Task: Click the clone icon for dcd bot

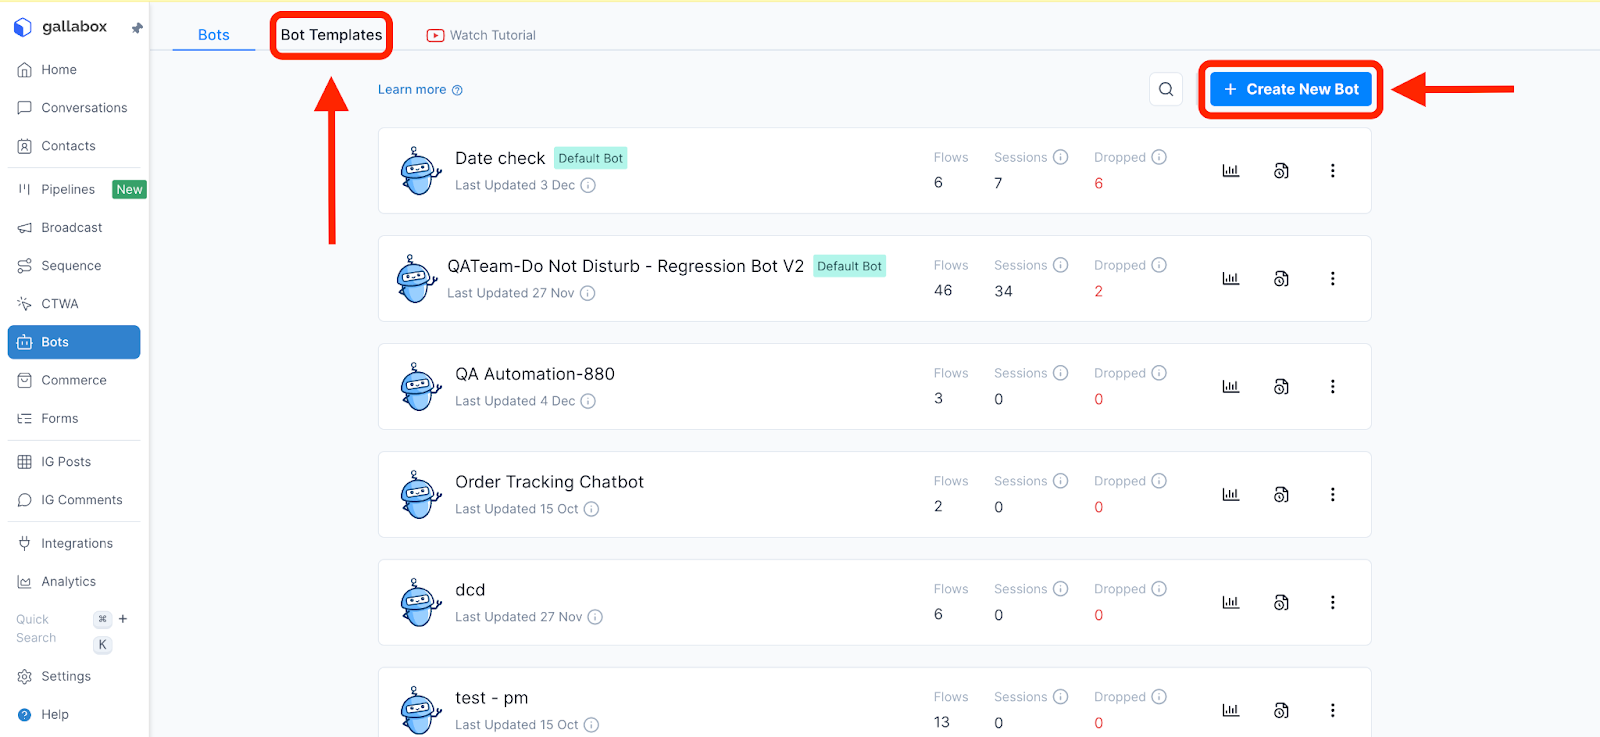Action: point(1281,603)
